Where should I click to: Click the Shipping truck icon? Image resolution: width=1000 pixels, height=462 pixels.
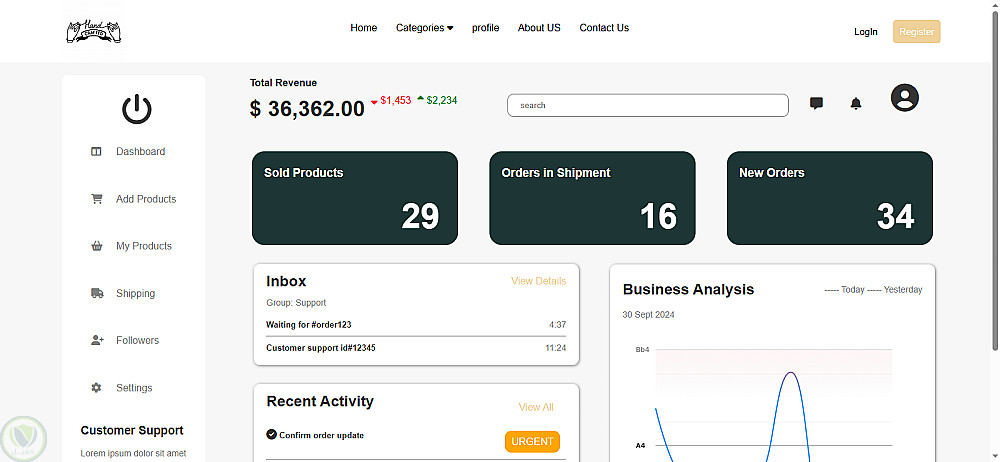tap(97, 293)
